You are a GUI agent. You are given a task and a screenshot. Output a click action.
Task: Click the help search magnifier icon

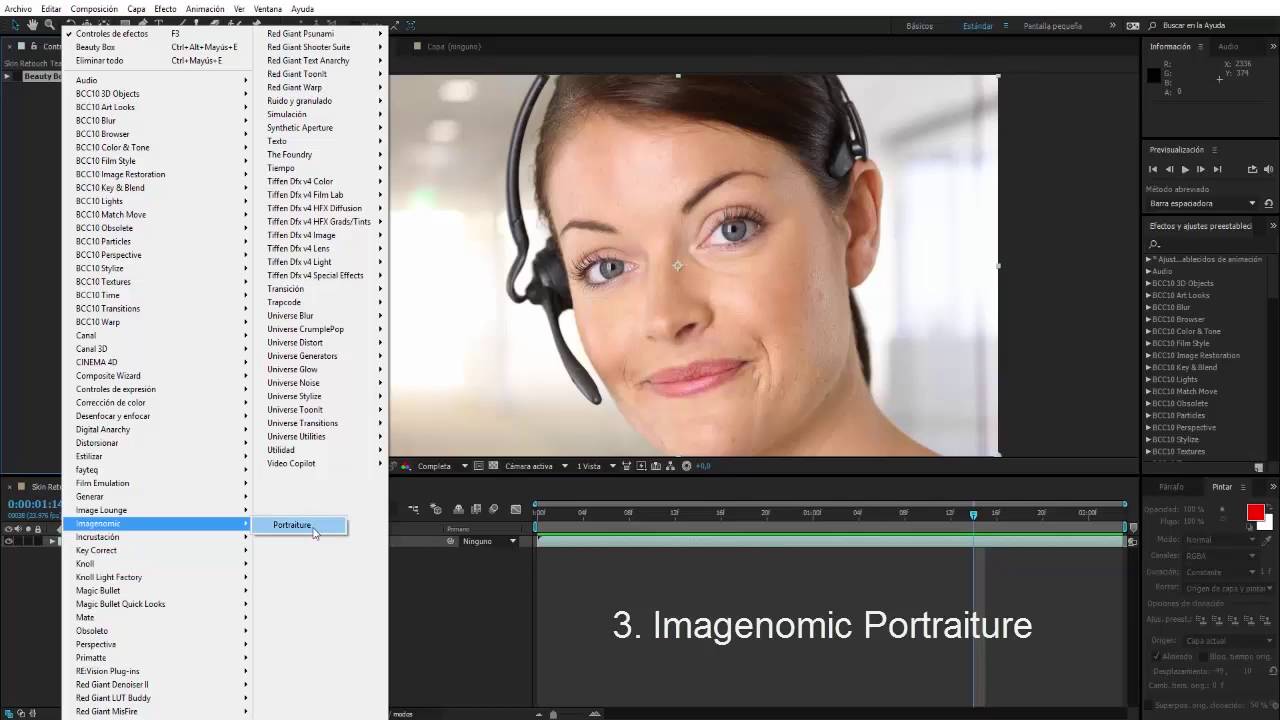pyautogui.click(x=1153, y=26)
